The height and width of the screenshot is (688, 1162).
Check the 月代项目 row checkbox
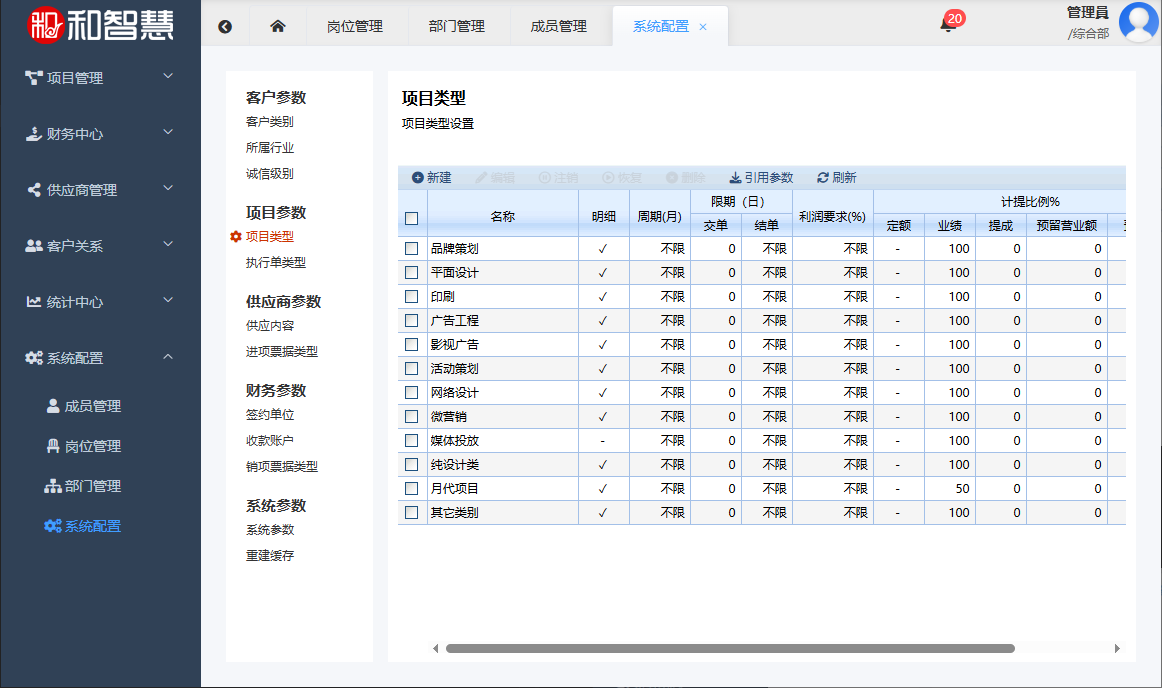coord(411,489)
